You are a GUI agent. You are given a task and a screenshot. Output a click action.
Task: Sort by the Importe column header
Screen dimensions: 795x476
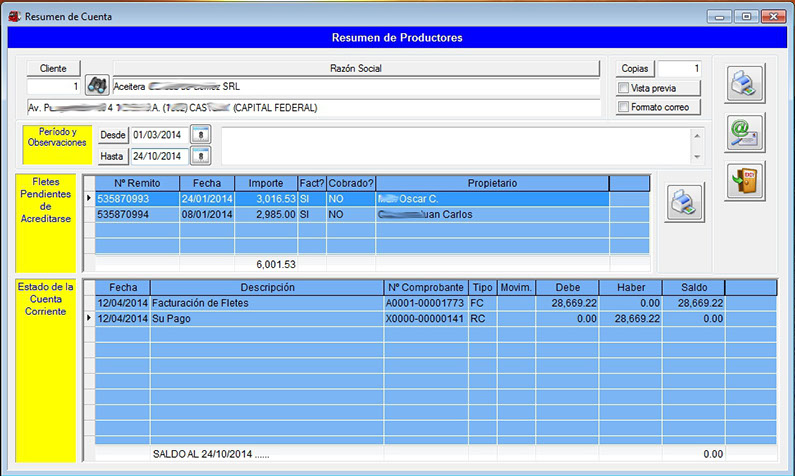pyautogui.click(x=265, y=183)
